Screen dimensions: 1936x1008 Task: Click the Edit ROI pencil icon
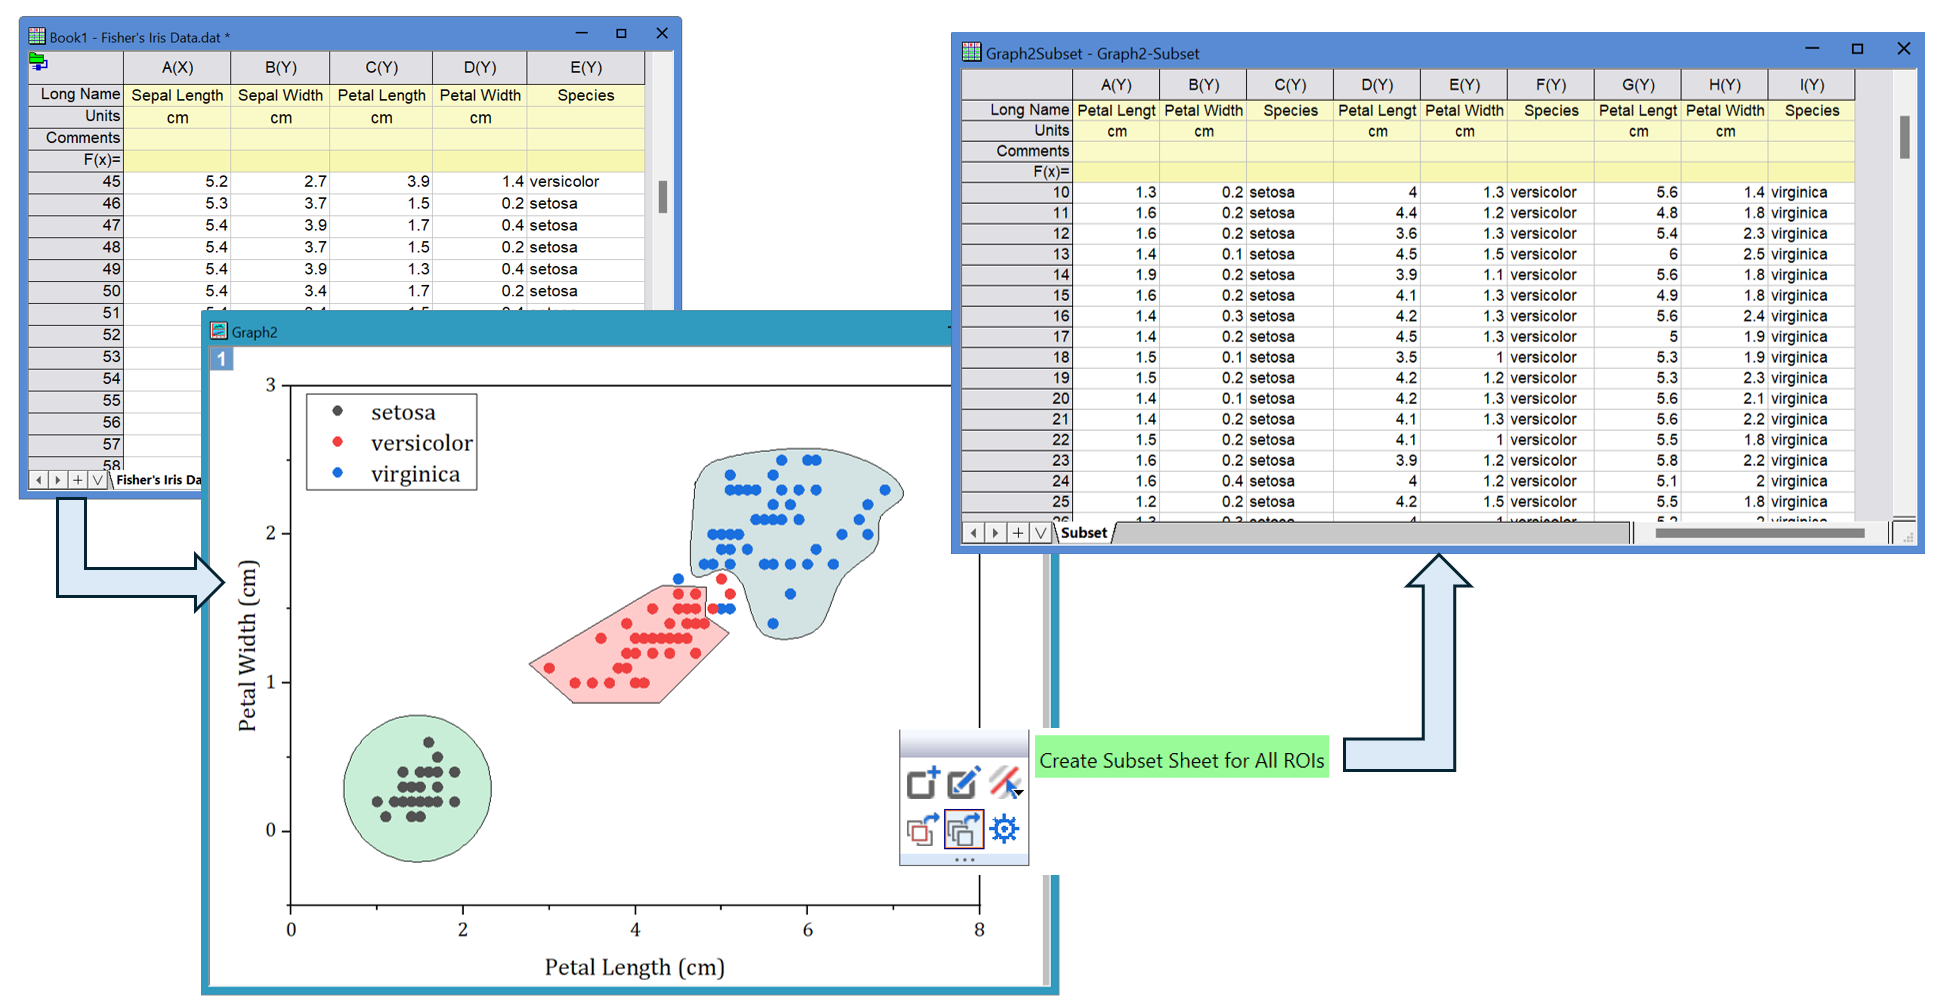[x=963, y=782]
